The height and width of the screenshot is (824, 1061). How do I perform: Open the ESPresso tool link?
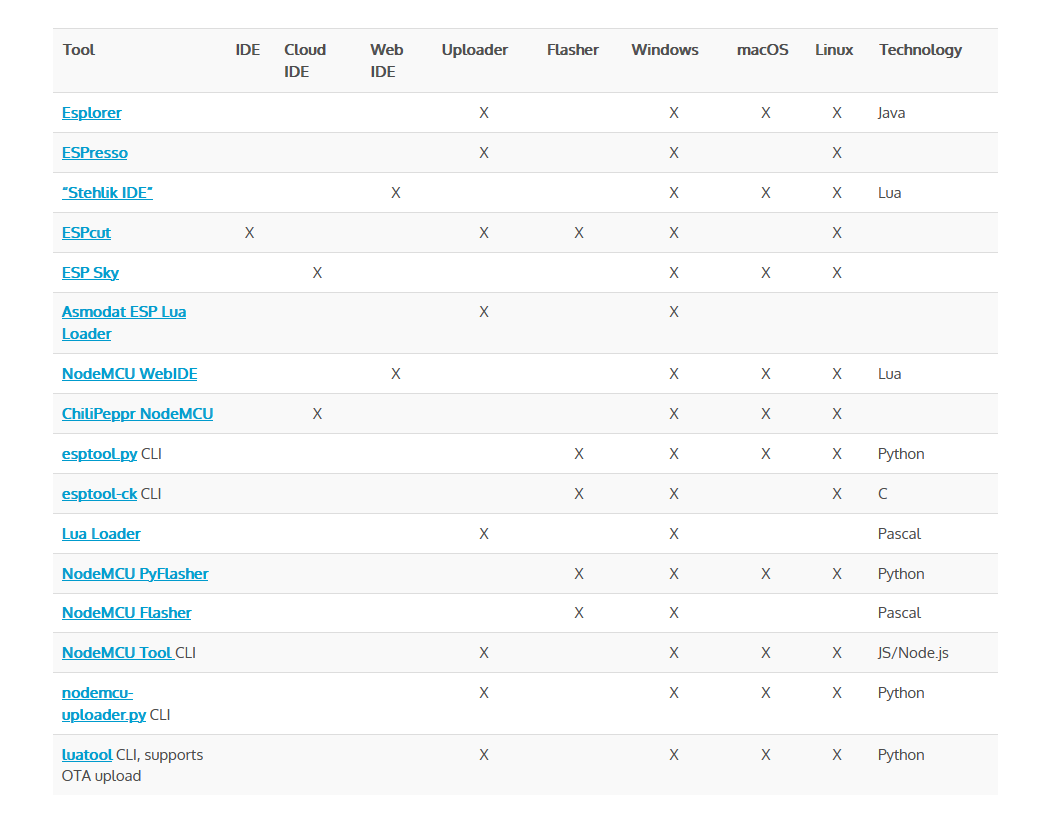pyautogui.click(x=95, y=153)
